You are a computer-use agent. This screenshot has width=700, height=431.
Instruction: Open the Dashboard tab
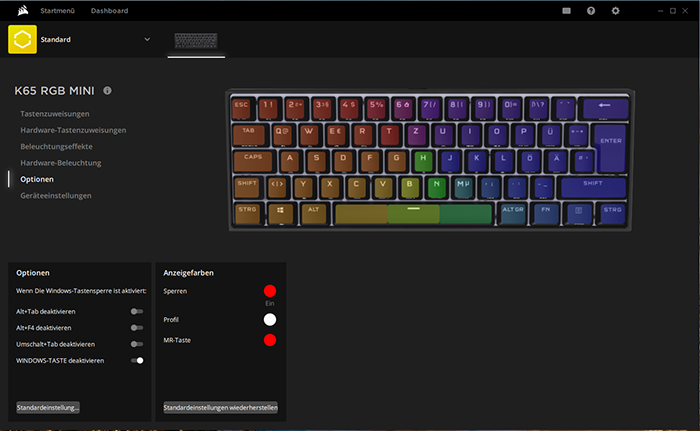pyautogui.click(x=109, y=11)
